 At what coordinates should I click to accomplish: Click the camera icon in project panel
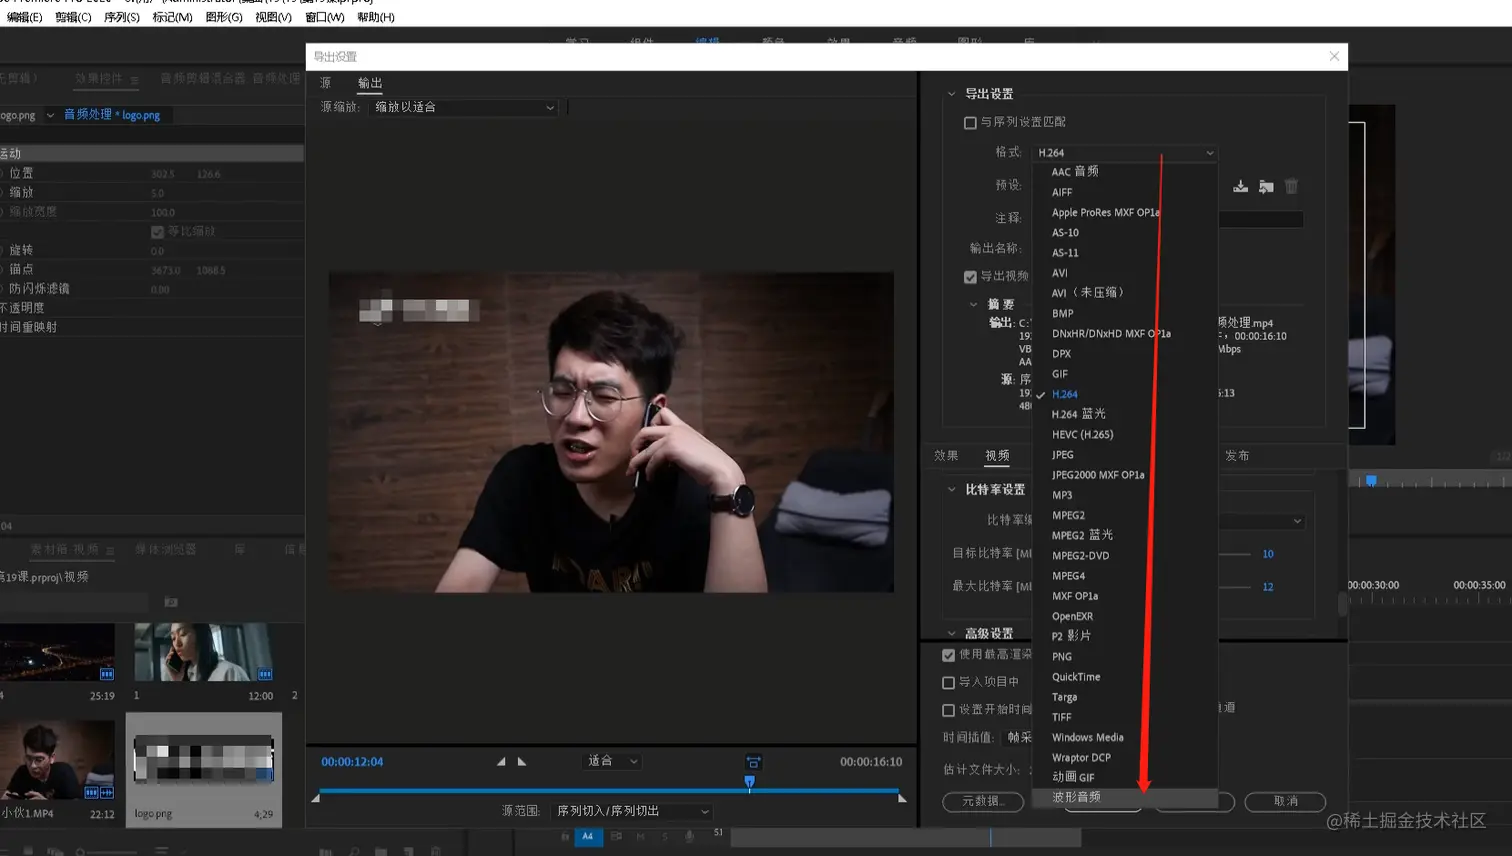pos(171,602)
